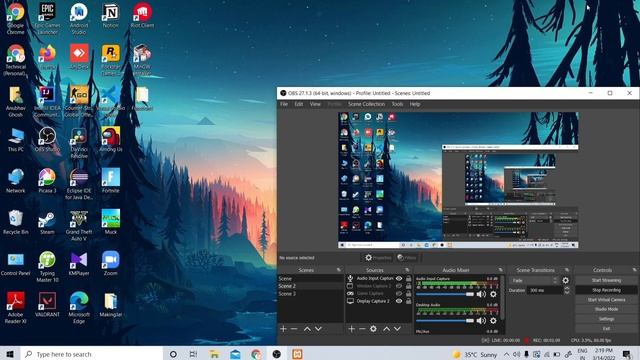Open the Android Studio desktop icon
Screen dimensions: 640x360
pyautogui.click(x=79, y=18)
